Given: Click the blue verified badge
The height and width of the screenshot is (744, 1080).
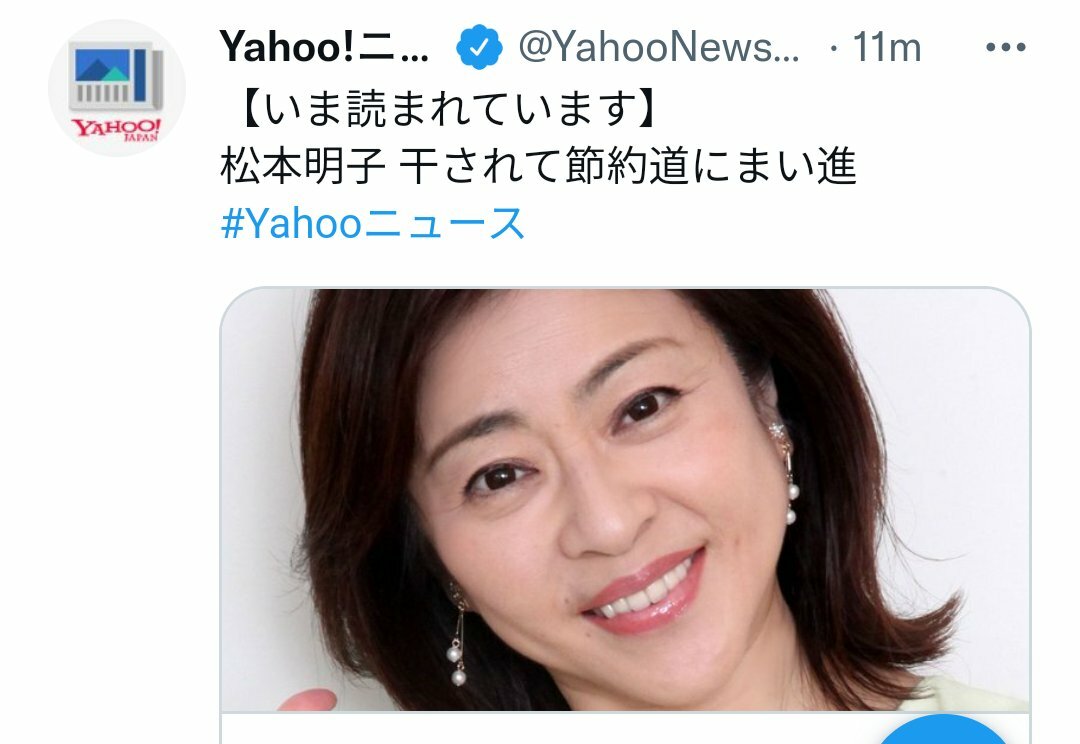Looking at the screenshot, I should point(479,47).
